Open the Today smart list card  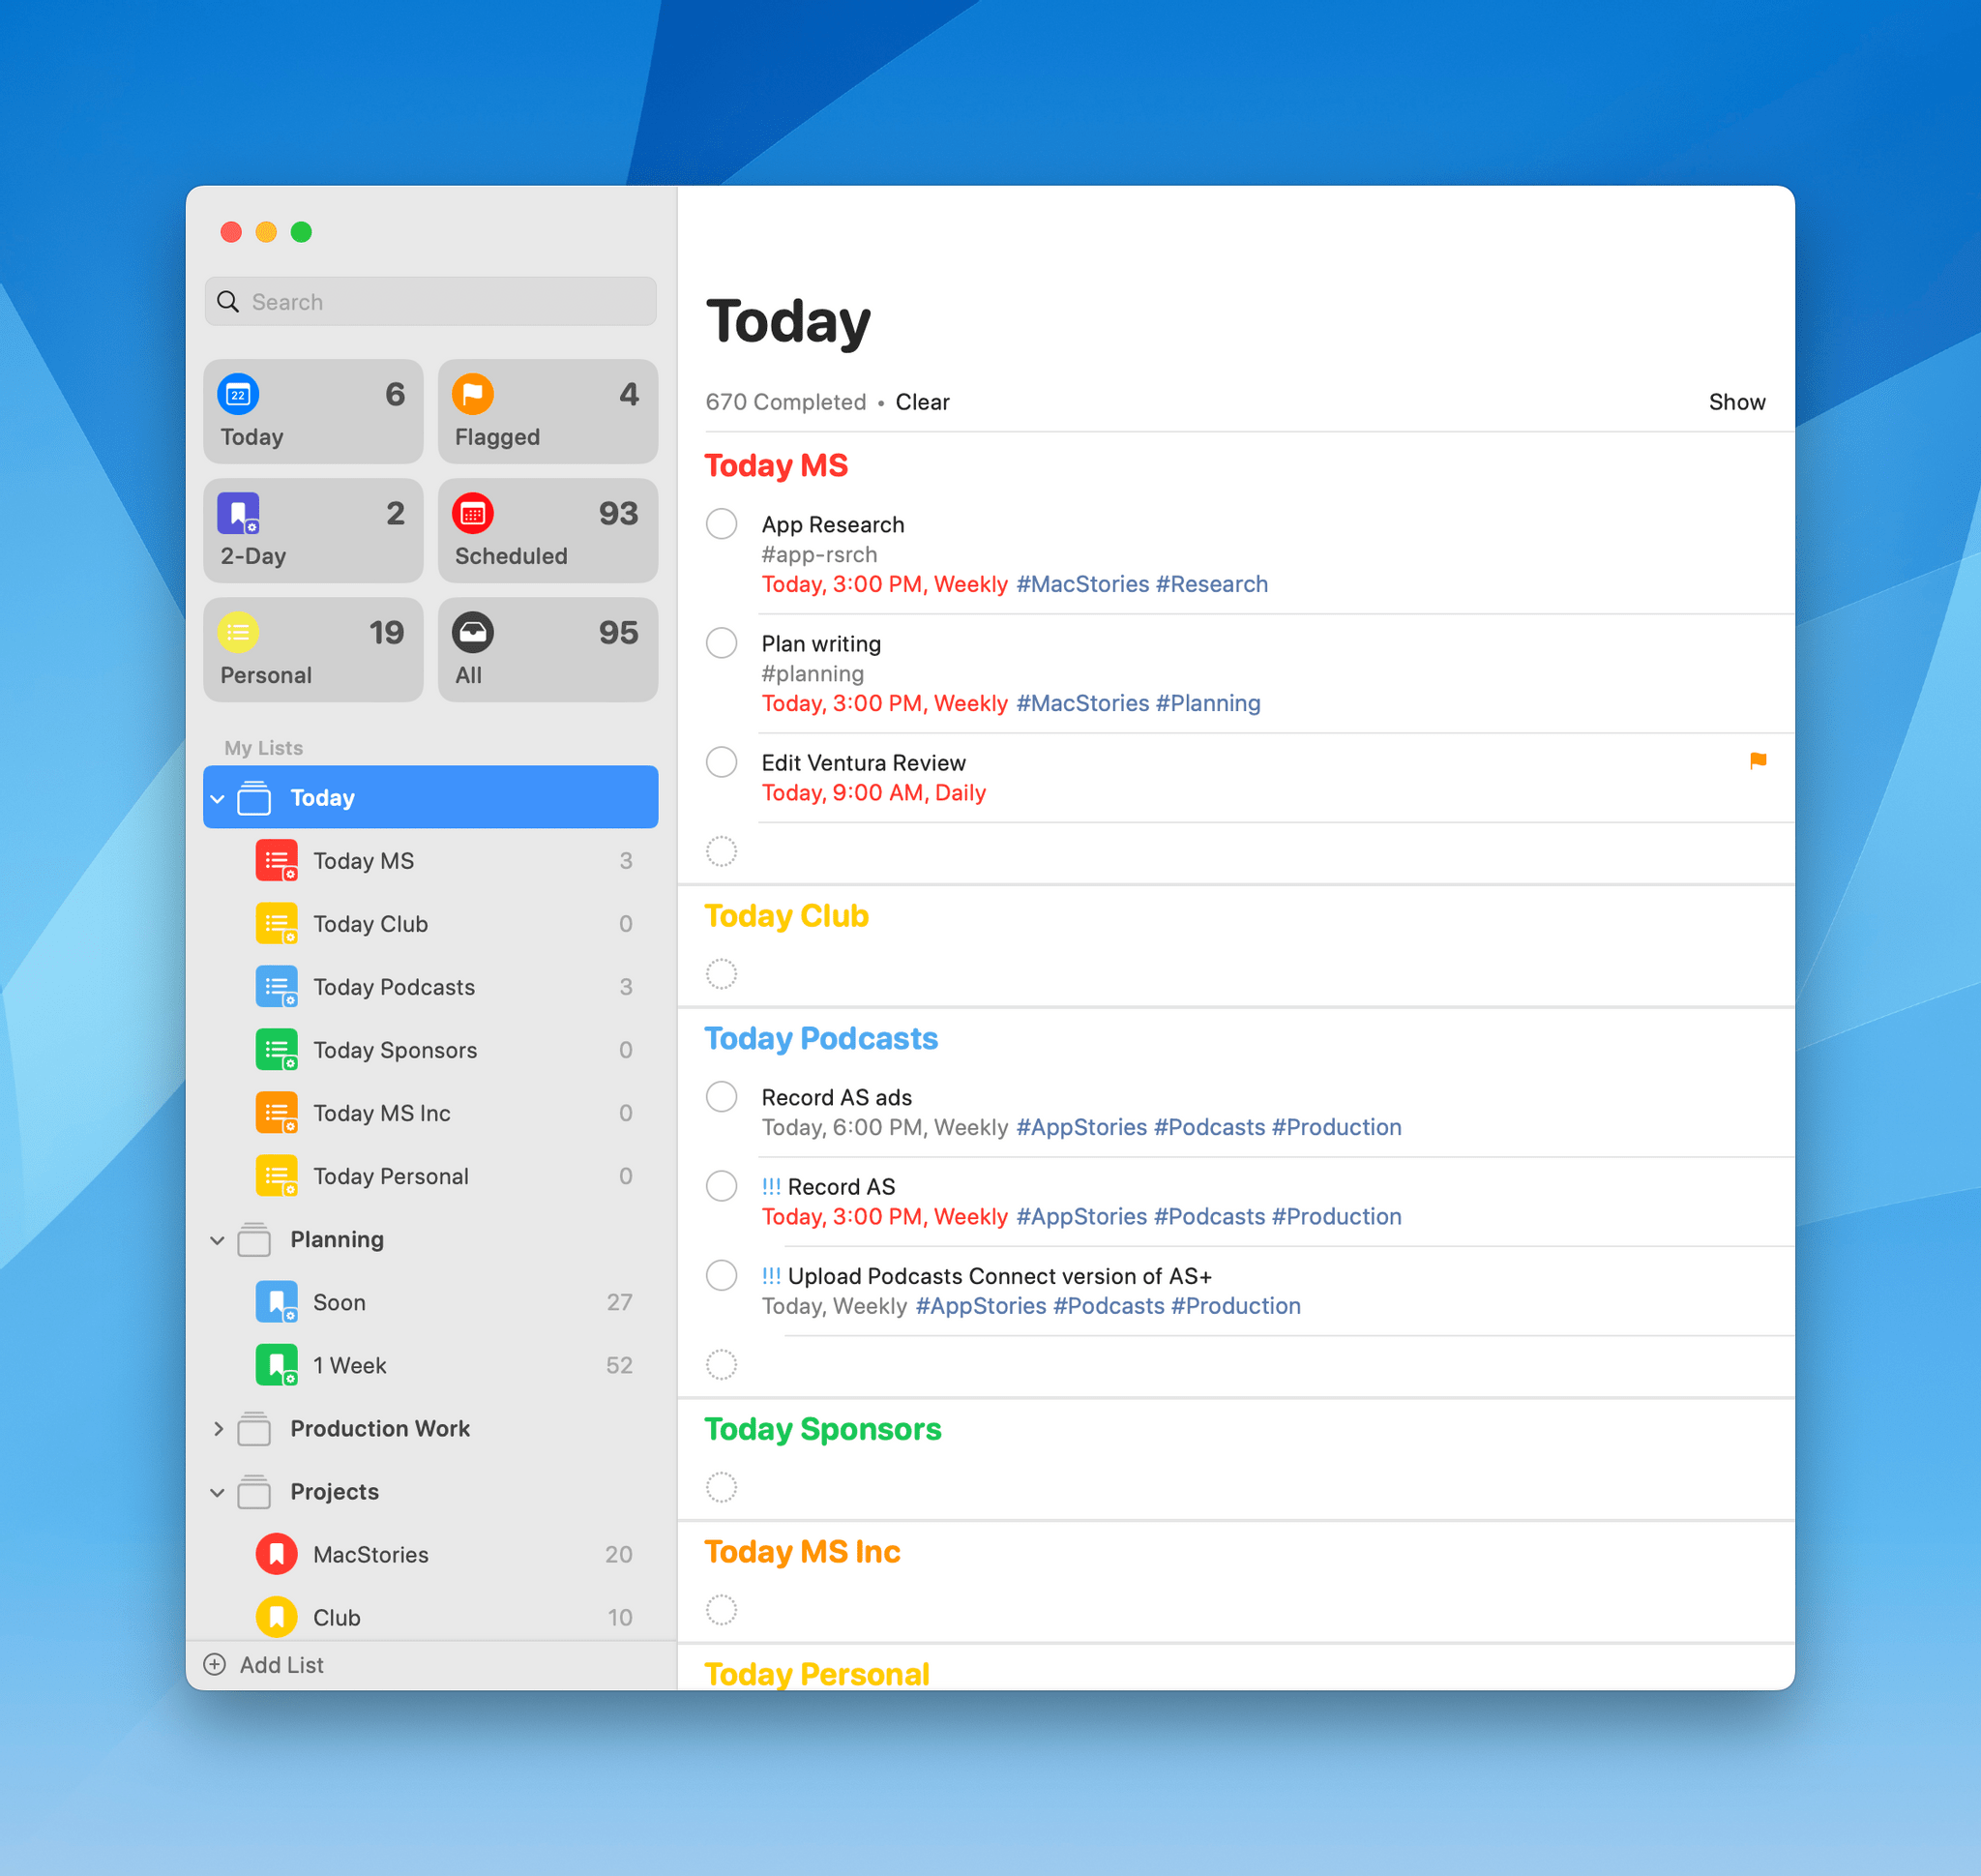(x=313, y=412)
